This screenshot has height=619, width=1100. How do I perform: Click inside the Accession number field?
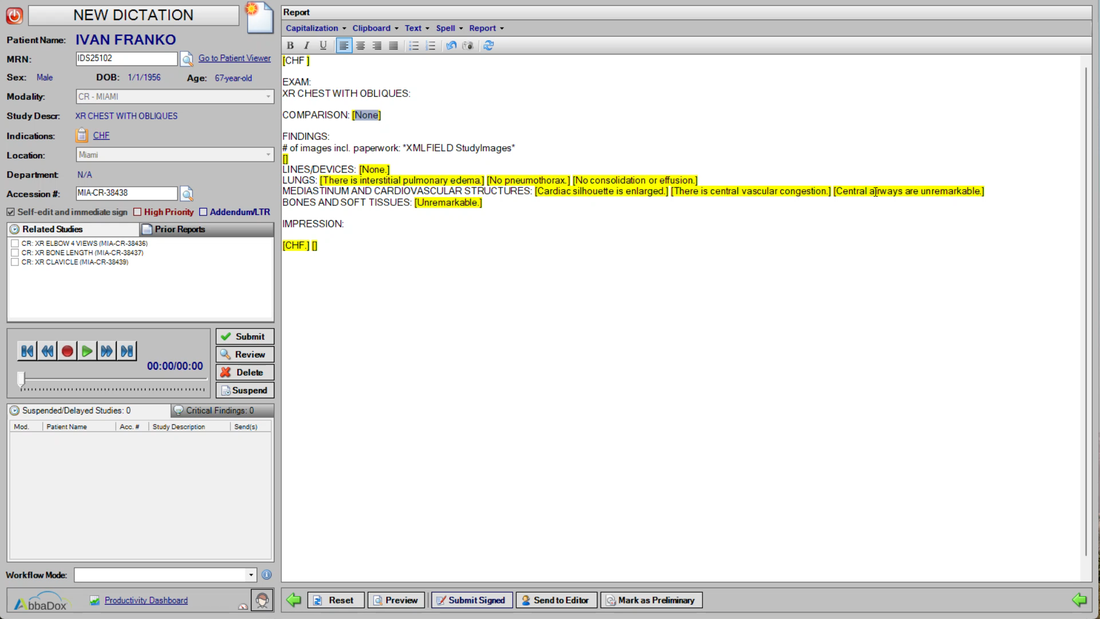coord(126,193)
